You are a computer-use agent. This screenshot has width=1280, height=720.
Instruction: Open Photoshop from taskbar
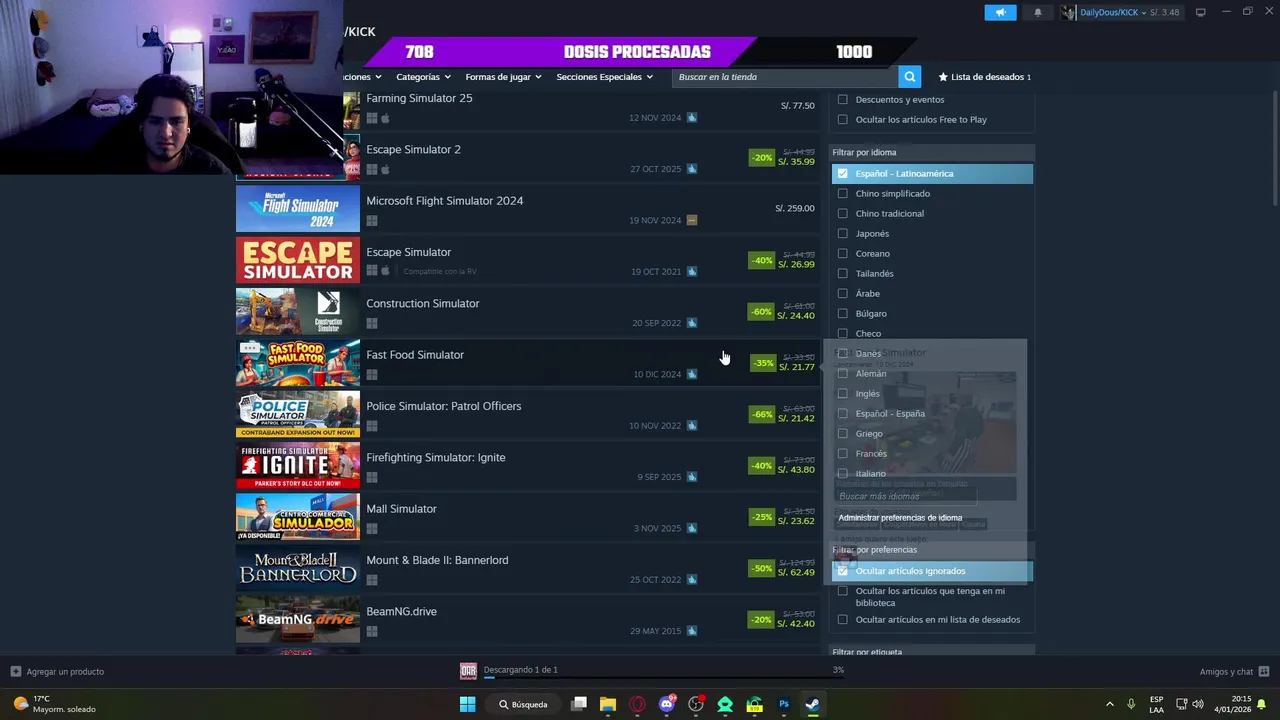(784, 704)
